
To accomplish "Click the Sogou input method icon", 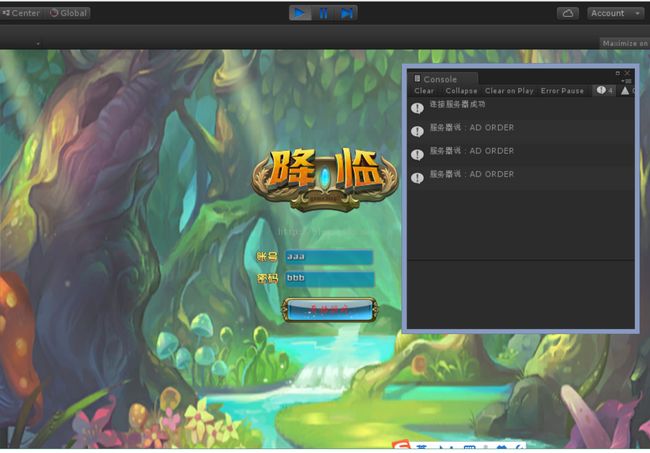I will pyautogui.click(x=401, y=446).
